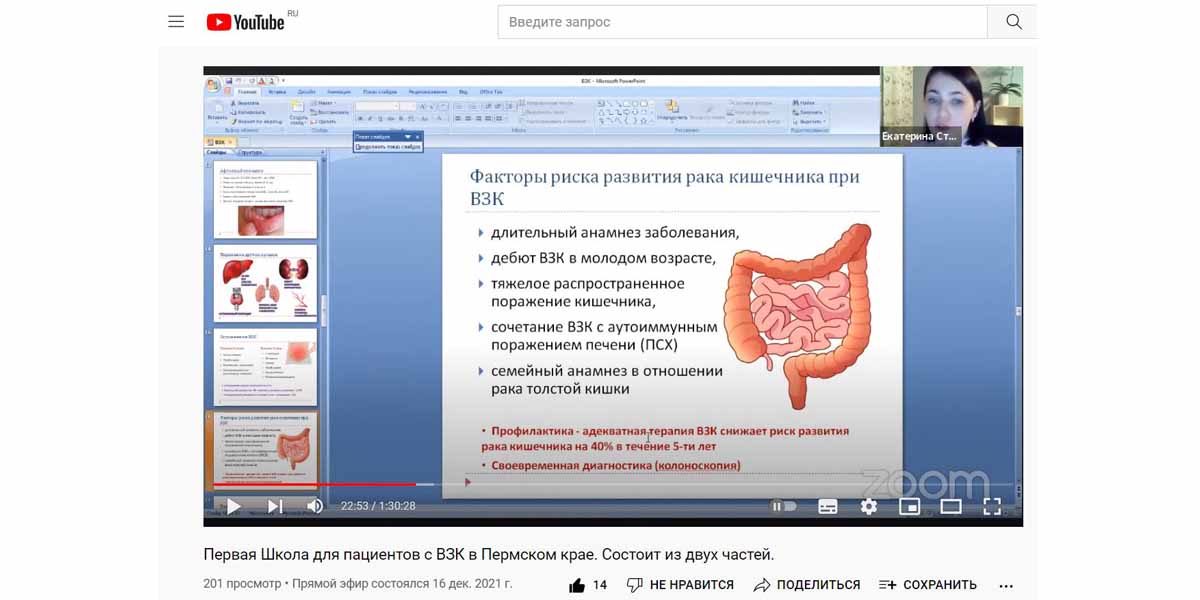1200x600 pixels.
Task: Toggle the autoplay switch in player
Action: (x=783, y=506)
